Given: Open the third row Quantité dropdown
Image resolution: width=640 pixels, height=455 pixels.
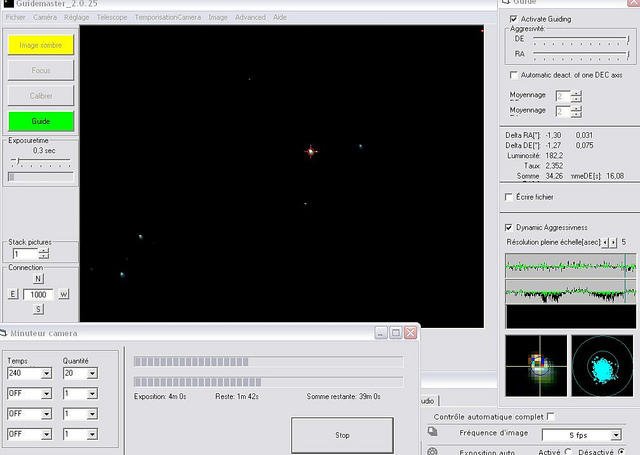Looking at the screenshot, I should click(x=92, y=414).
